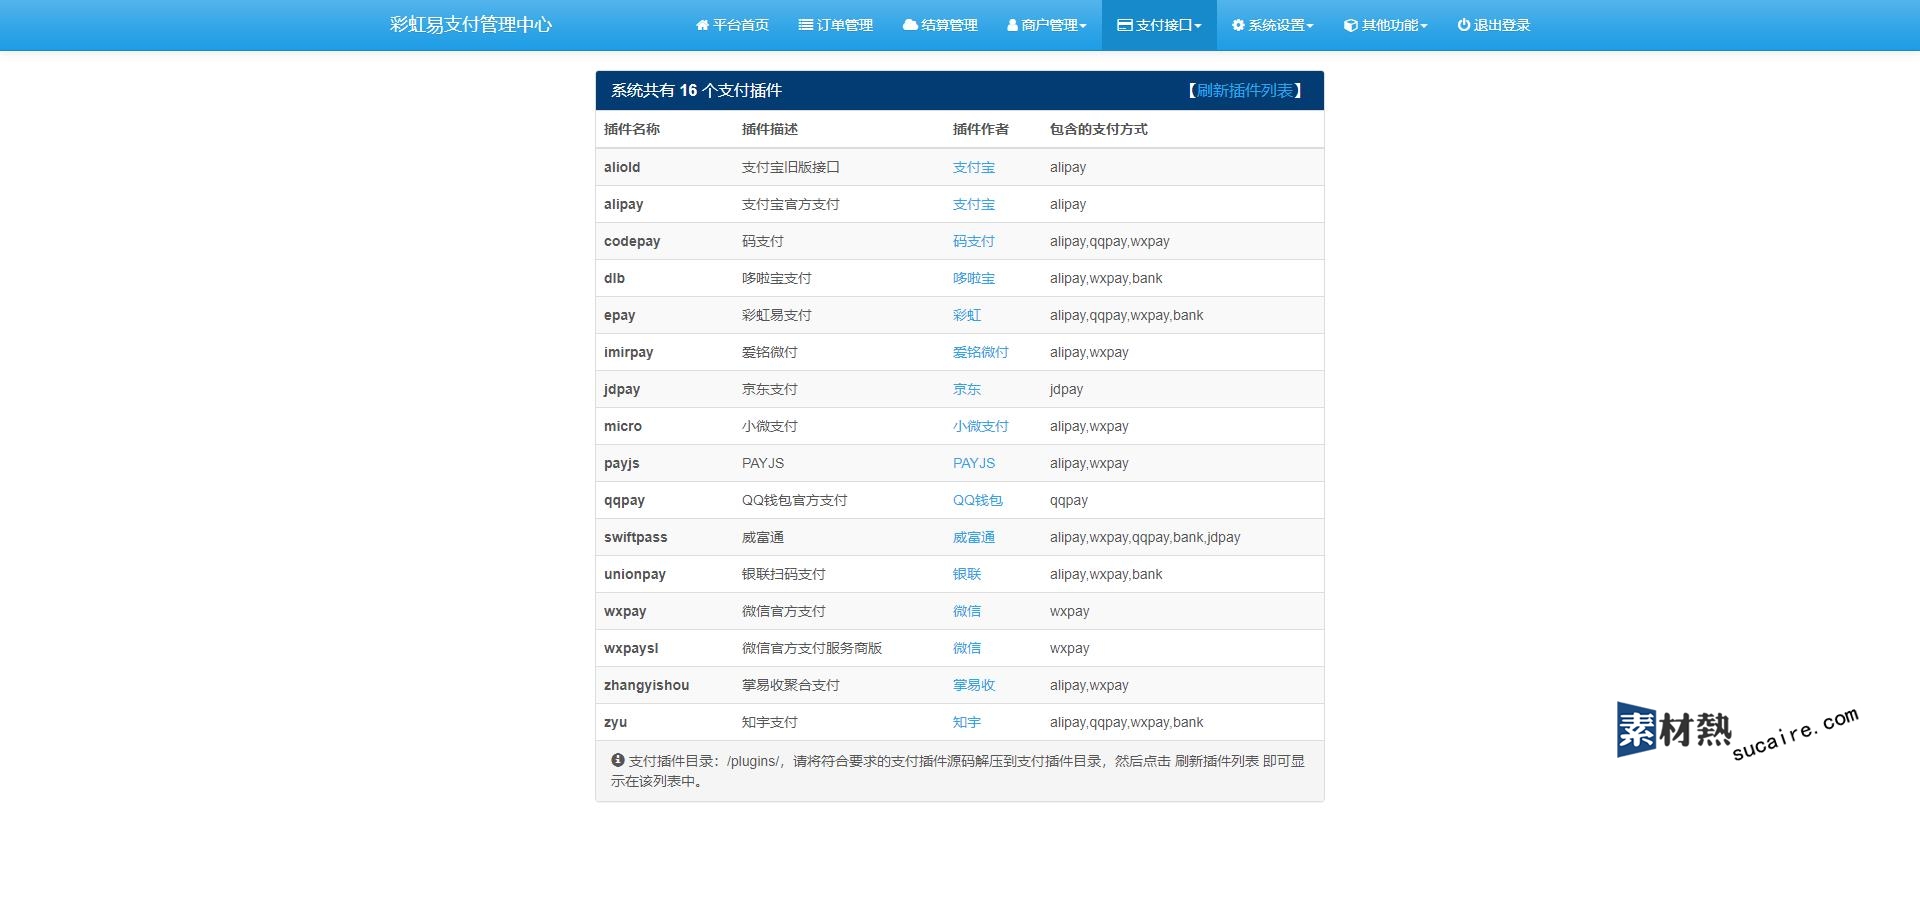Open the 码支付 author link
Viewport: 1920px width, 915px height.
point(974,241)
